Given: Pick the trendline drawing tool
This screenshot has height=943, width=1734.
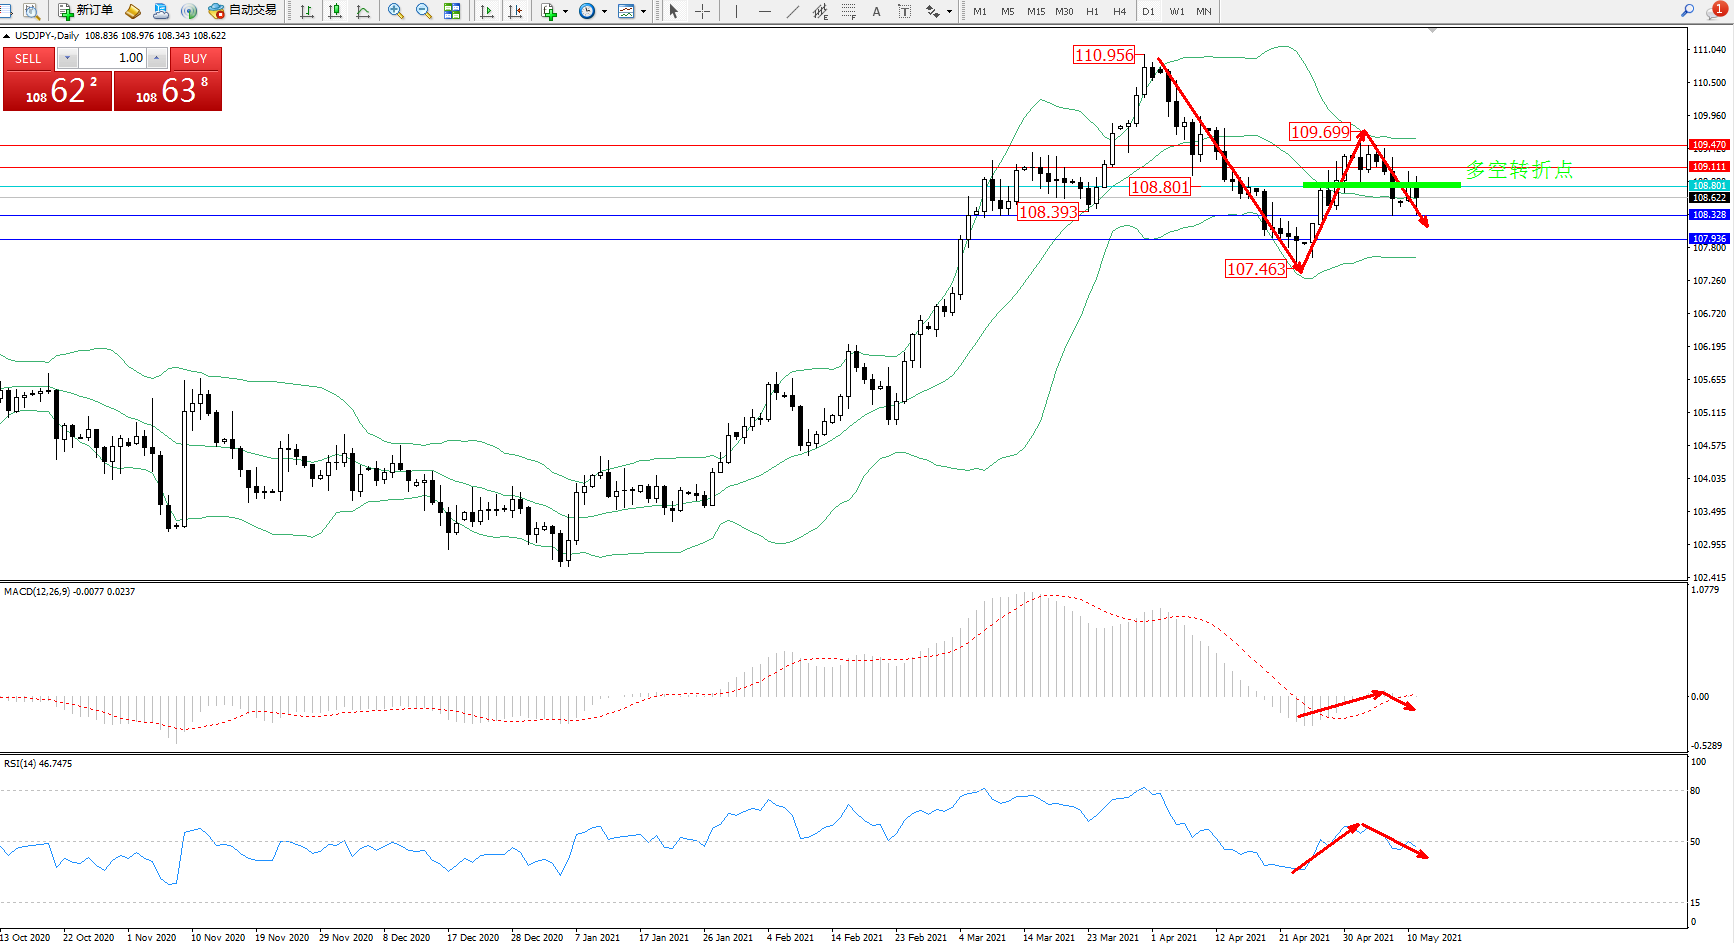Looking at the screenshot, I should pyautogui.click(x=793, y=11).
